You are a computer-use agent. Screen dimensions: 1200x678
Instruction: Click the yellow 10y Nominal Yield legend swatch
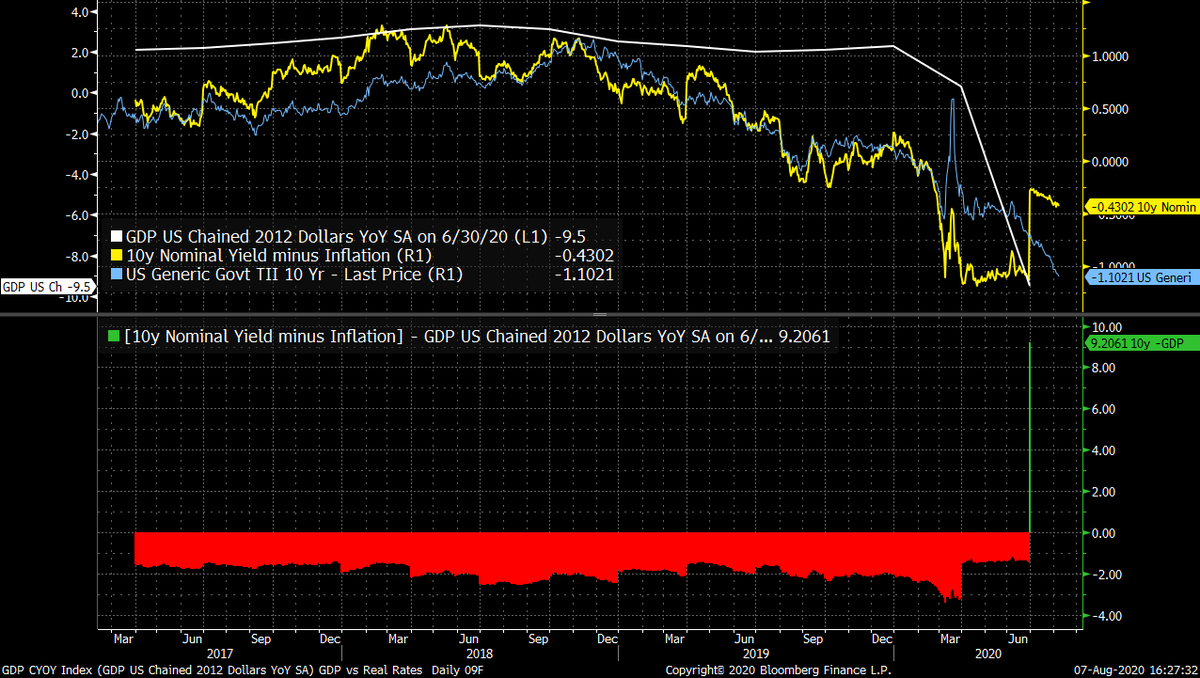pos(116,256)
